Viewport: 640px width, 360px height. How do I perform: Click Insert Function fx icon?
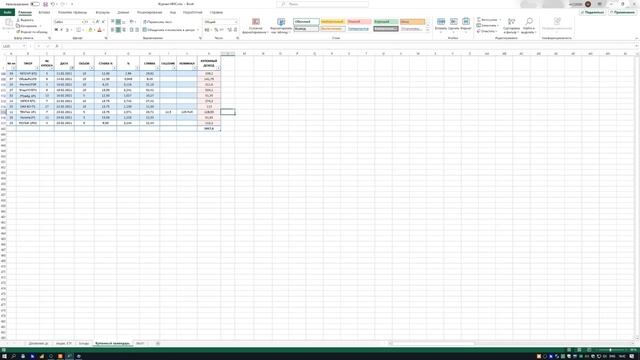point(57,46)
